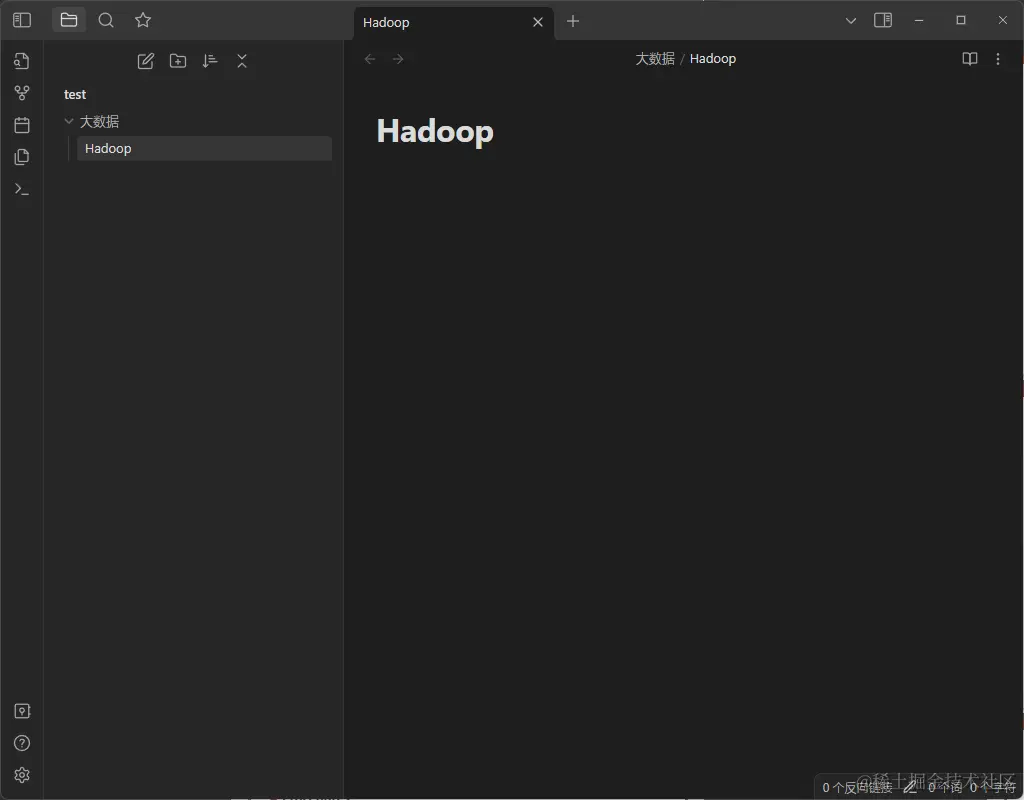Toggle editing mode pencil in status bar
Image resolution: width=1024 pixels, height=800 pixels.
[x=910, y=788]
